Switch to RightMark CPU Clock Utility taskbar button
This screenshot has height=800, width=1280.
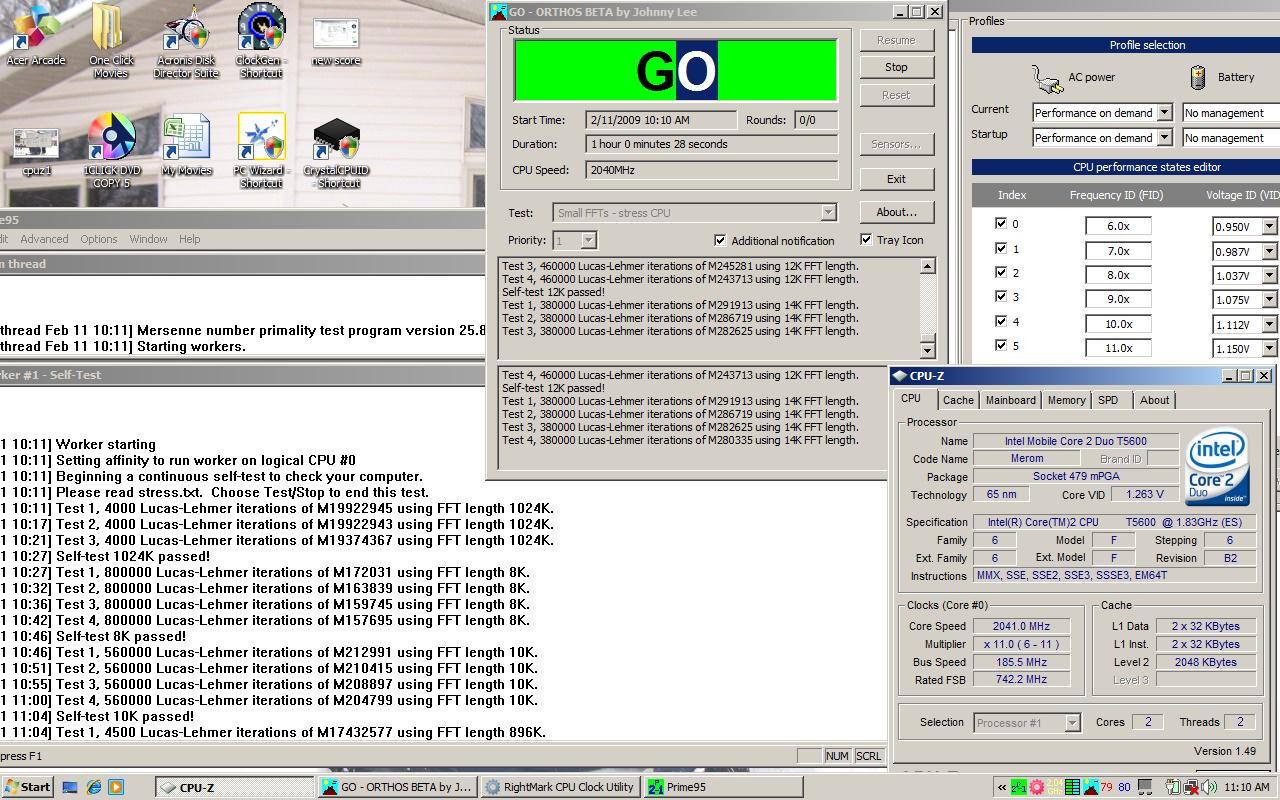click(559, 787)
